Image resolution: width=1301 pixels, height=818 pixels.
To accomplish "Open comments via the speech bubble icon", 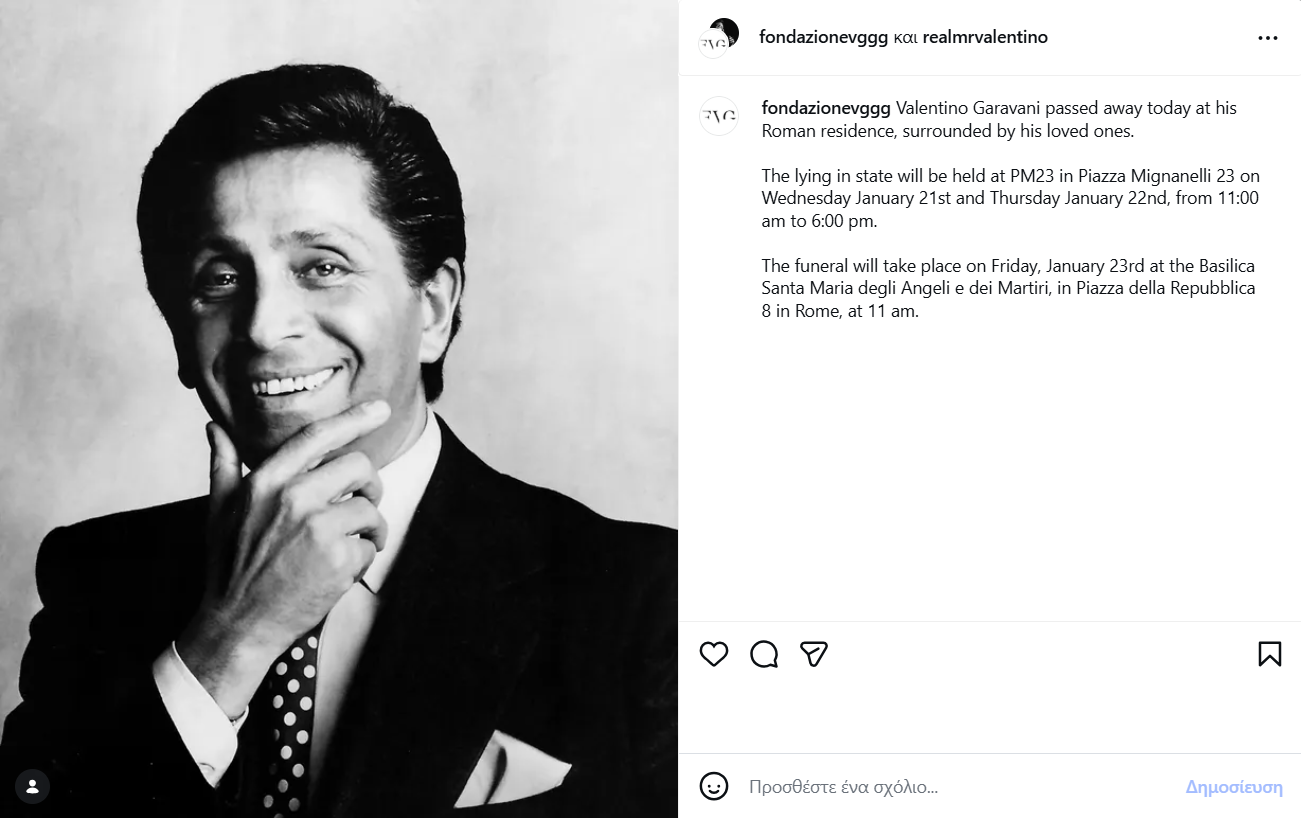I will click(x=764, y=654).
